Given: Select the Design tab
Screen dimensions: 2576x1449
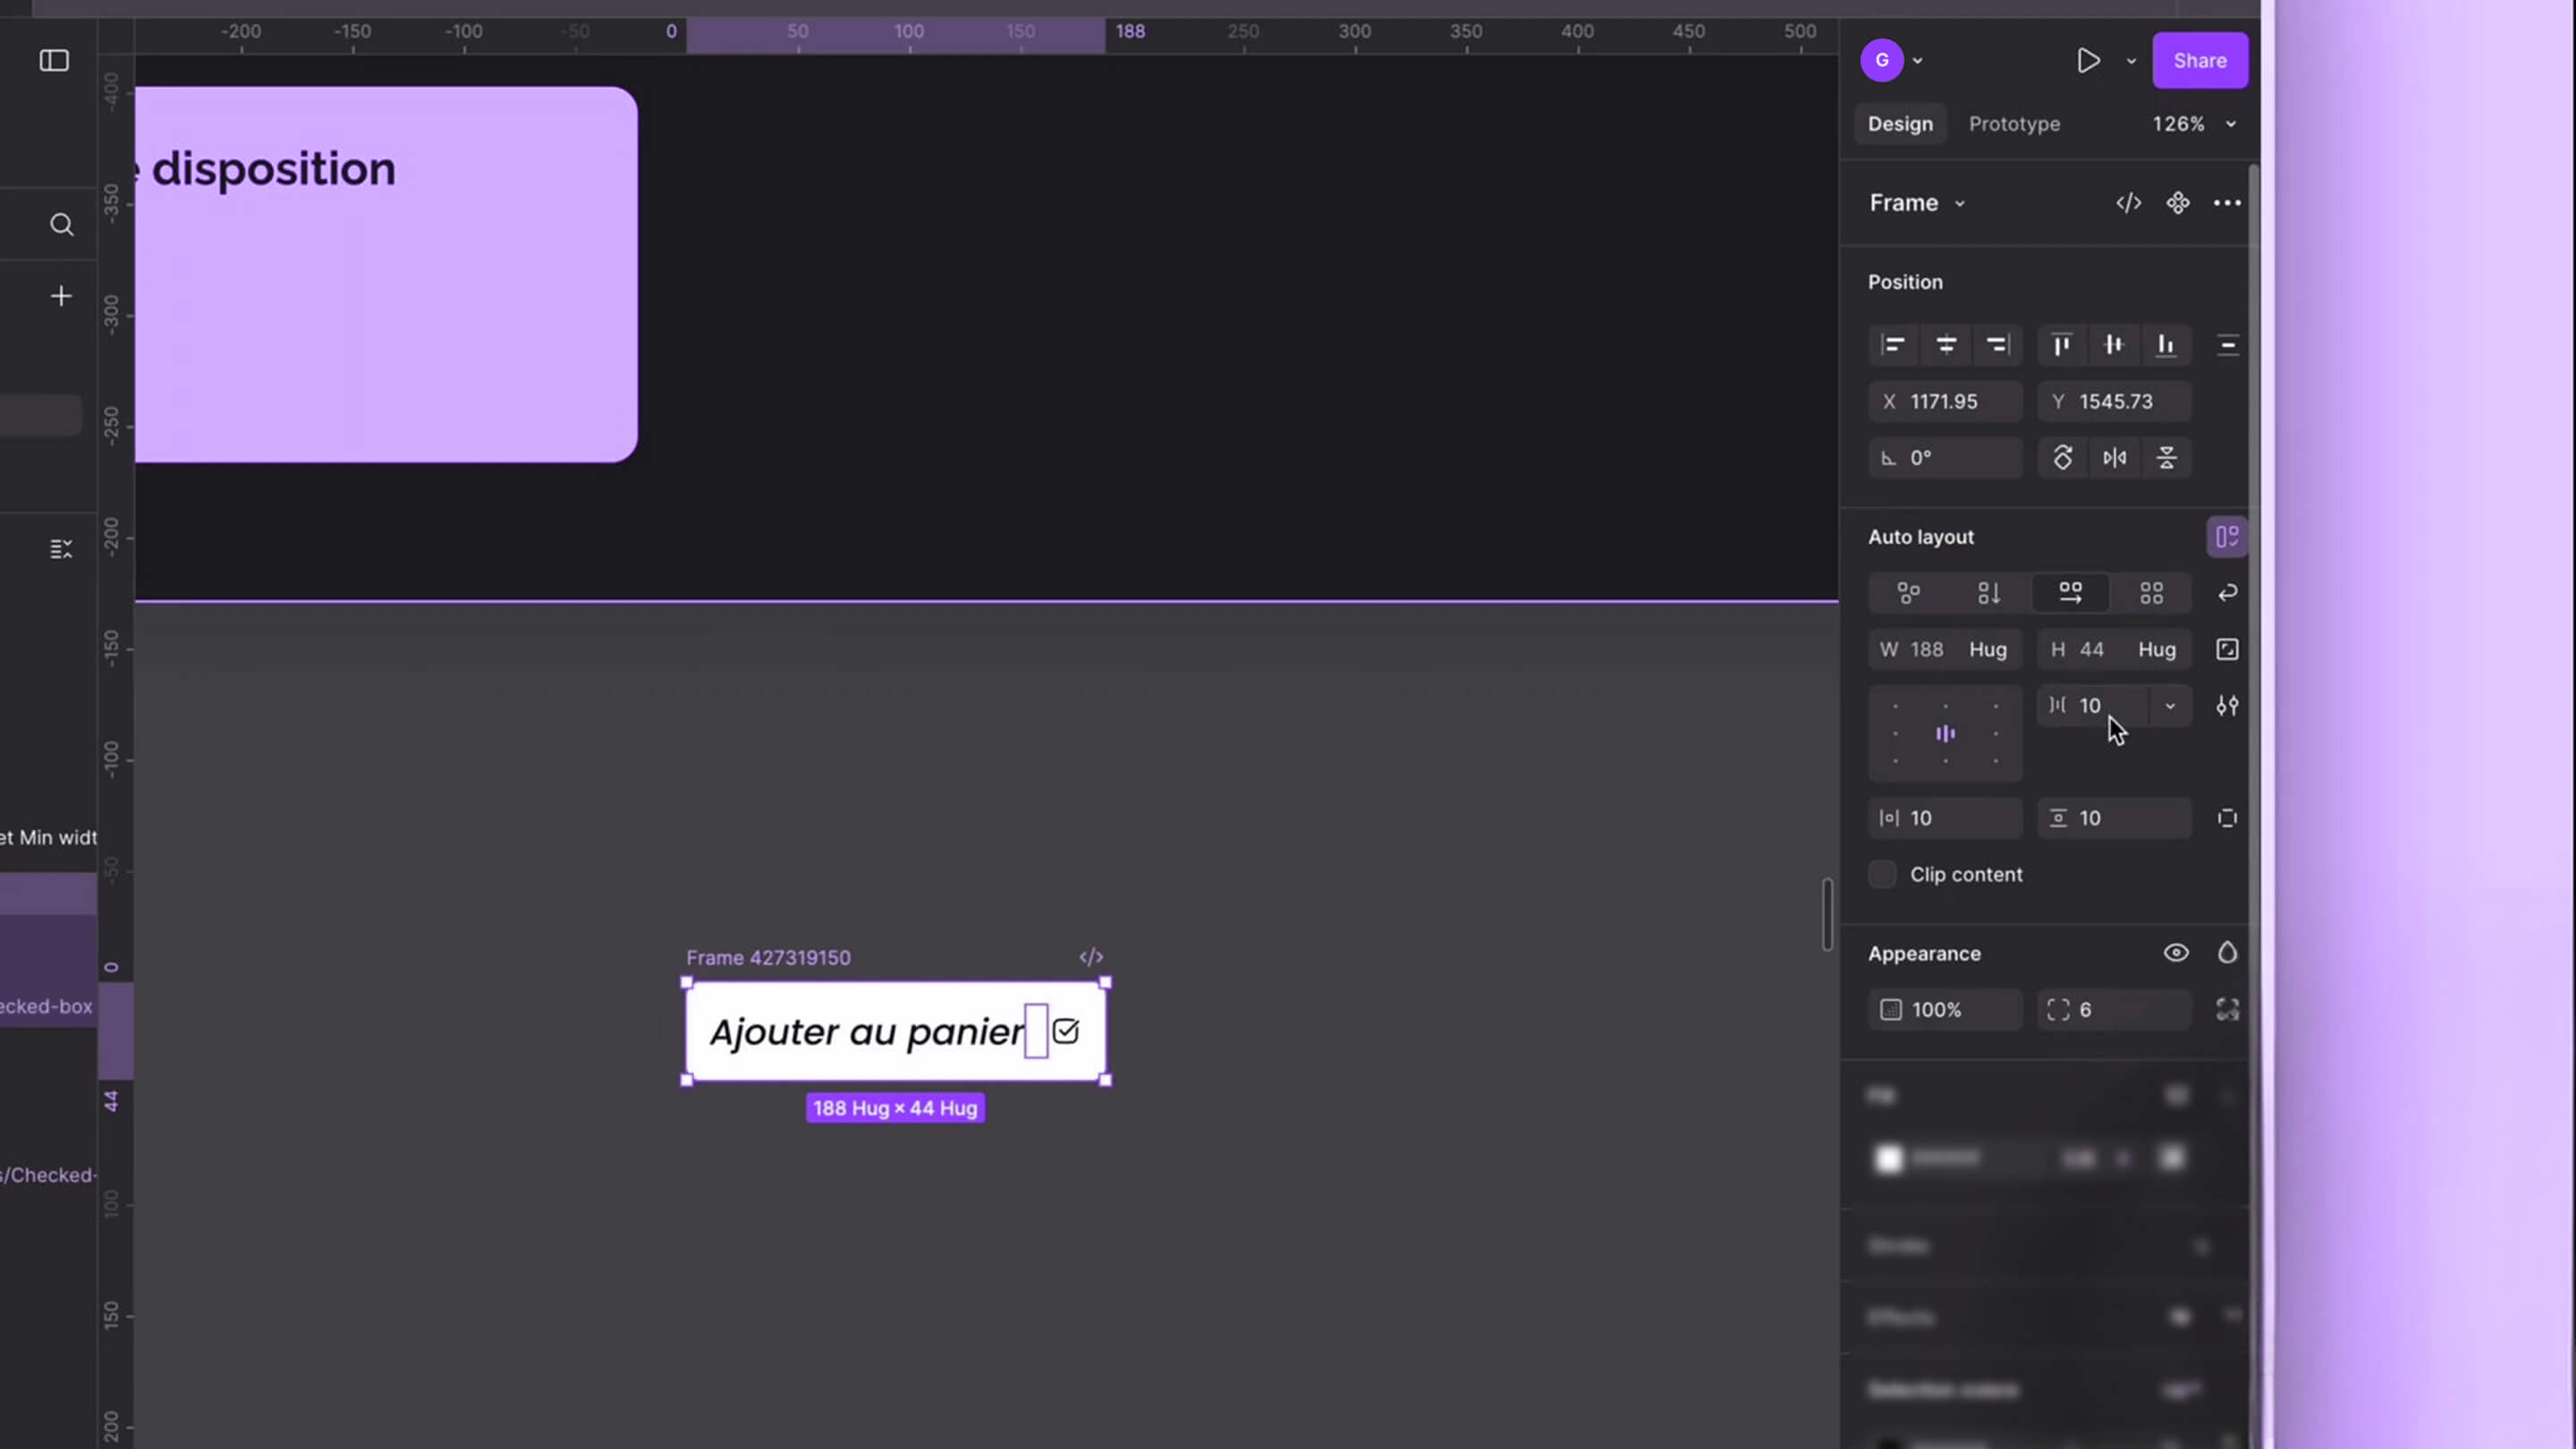Looking at the screenshot, I should coord(1900,124).
